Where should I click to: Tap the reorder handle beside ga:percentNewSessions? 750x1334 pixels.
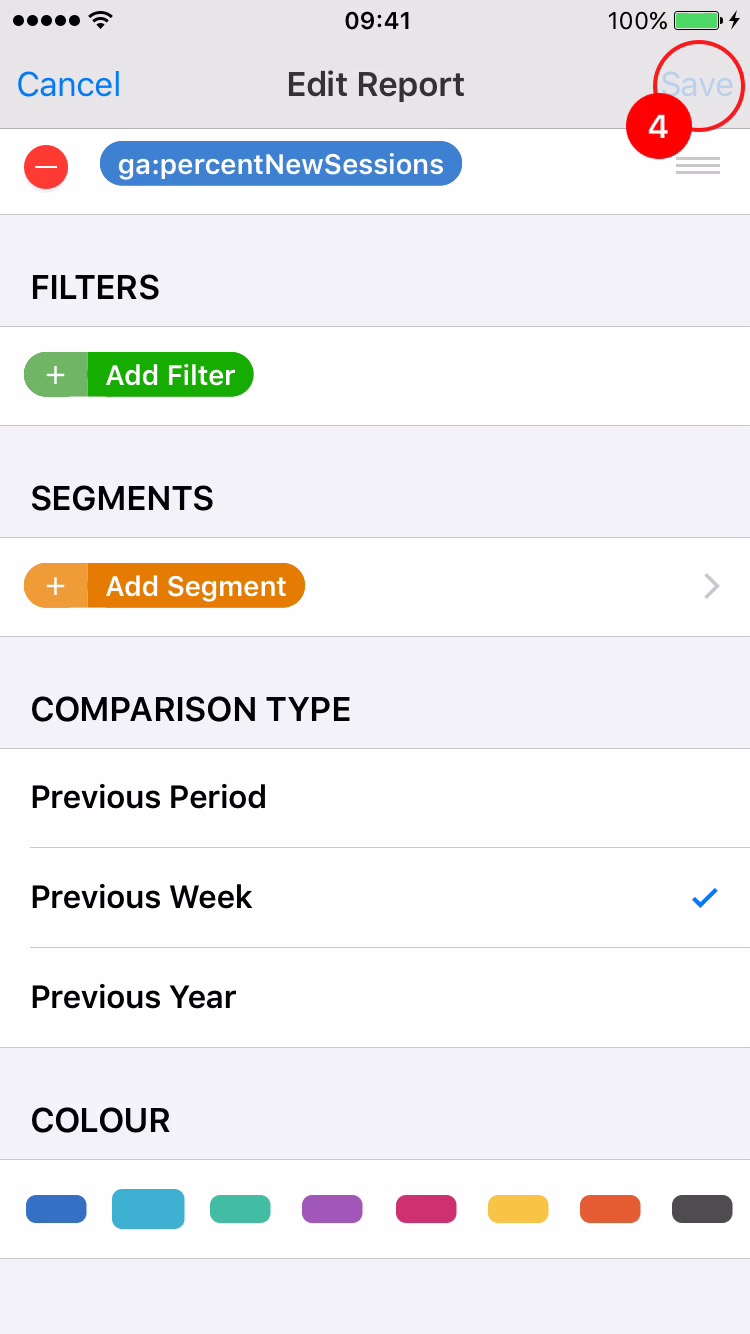pos(697,166)
